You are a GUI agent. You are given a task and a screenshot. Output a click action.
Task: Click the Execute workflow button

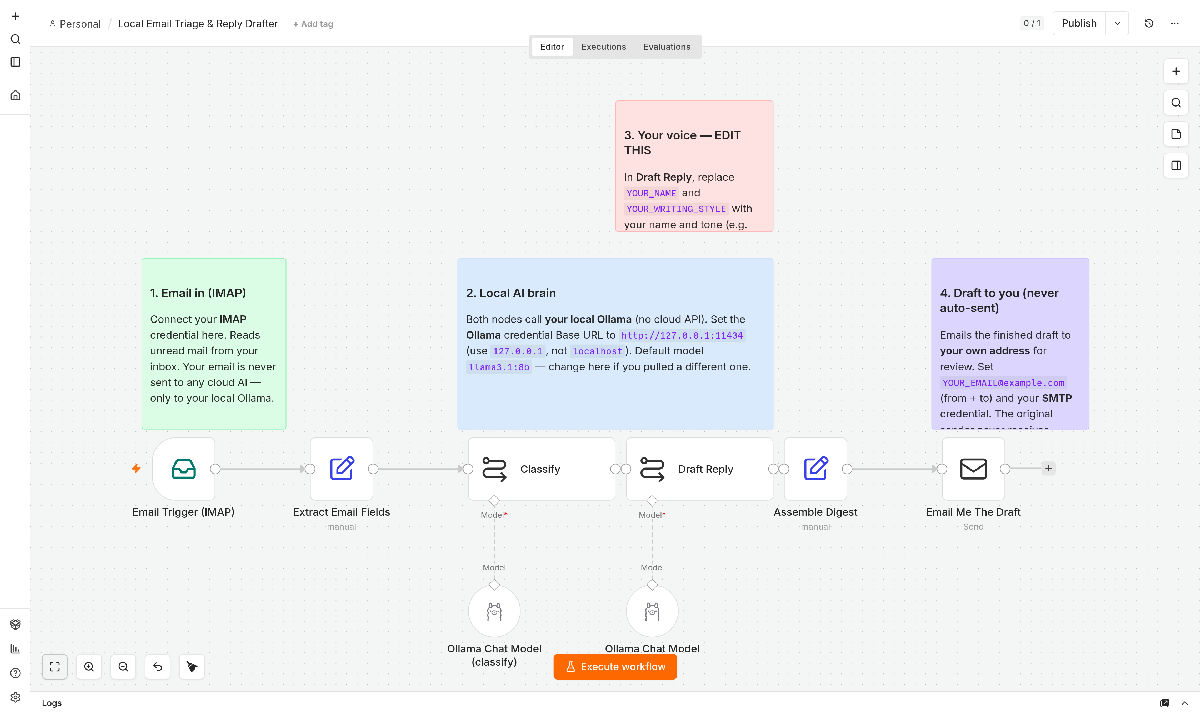(x=615, y=667)
